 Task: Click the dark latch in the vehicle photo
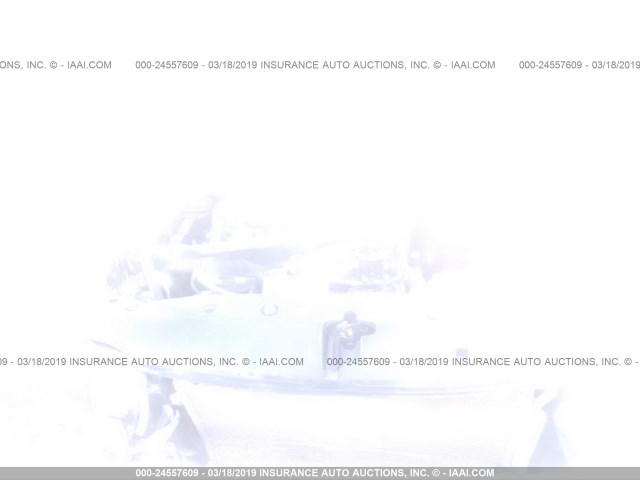(x=352, y=326)
